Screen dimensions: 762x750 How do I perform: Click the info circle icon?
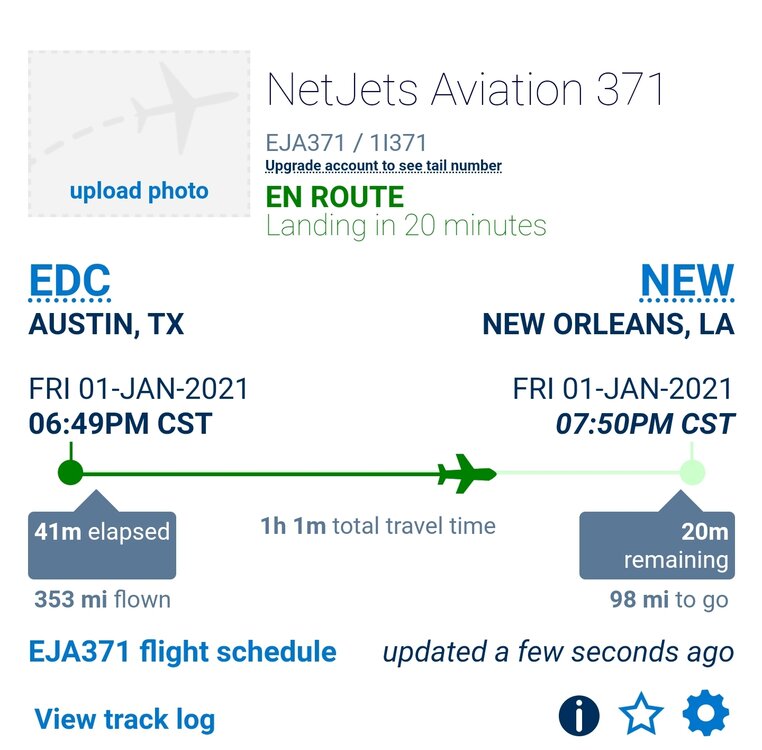click(579, 716)
